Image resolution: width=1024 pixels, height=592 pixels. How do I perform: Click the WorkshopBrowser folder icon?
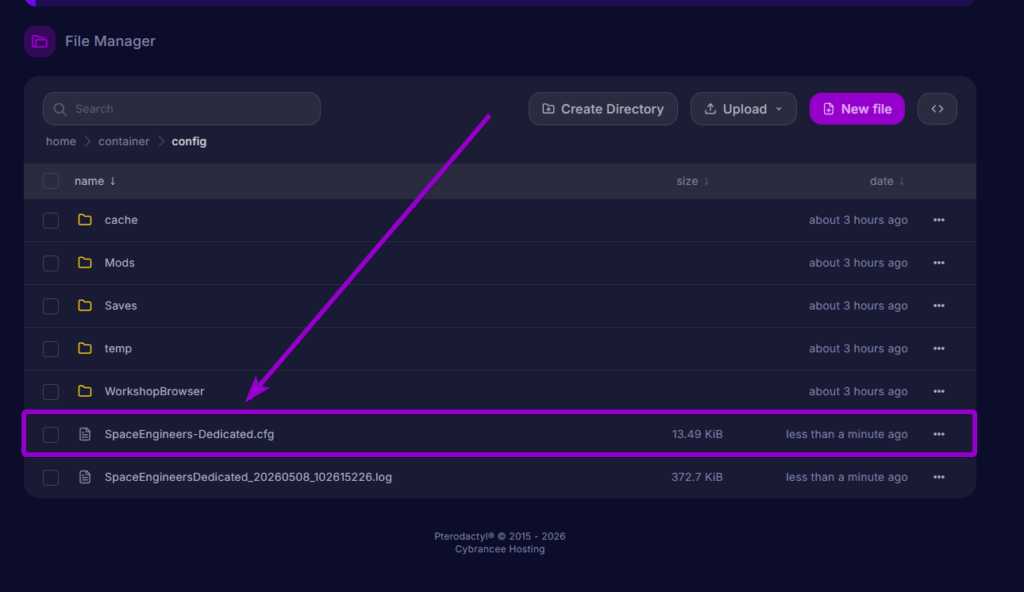click(85, 391)
